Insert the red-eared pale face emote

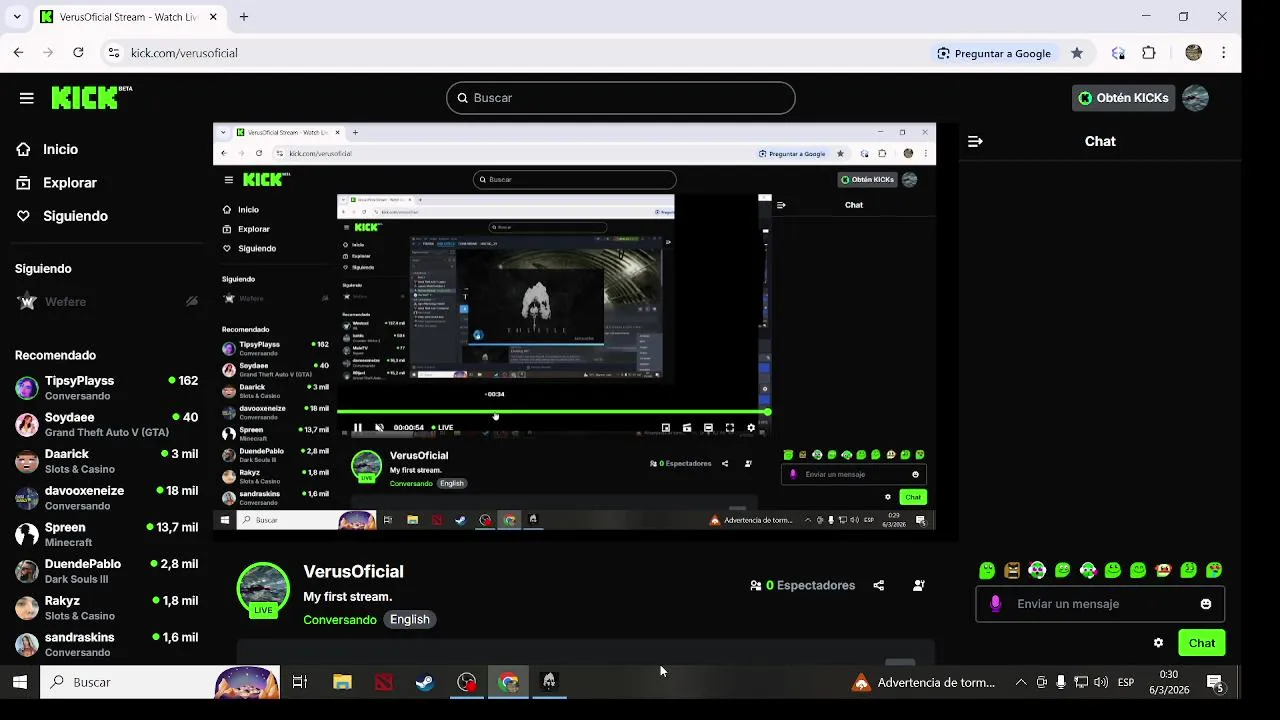[x=1163, y=571]
